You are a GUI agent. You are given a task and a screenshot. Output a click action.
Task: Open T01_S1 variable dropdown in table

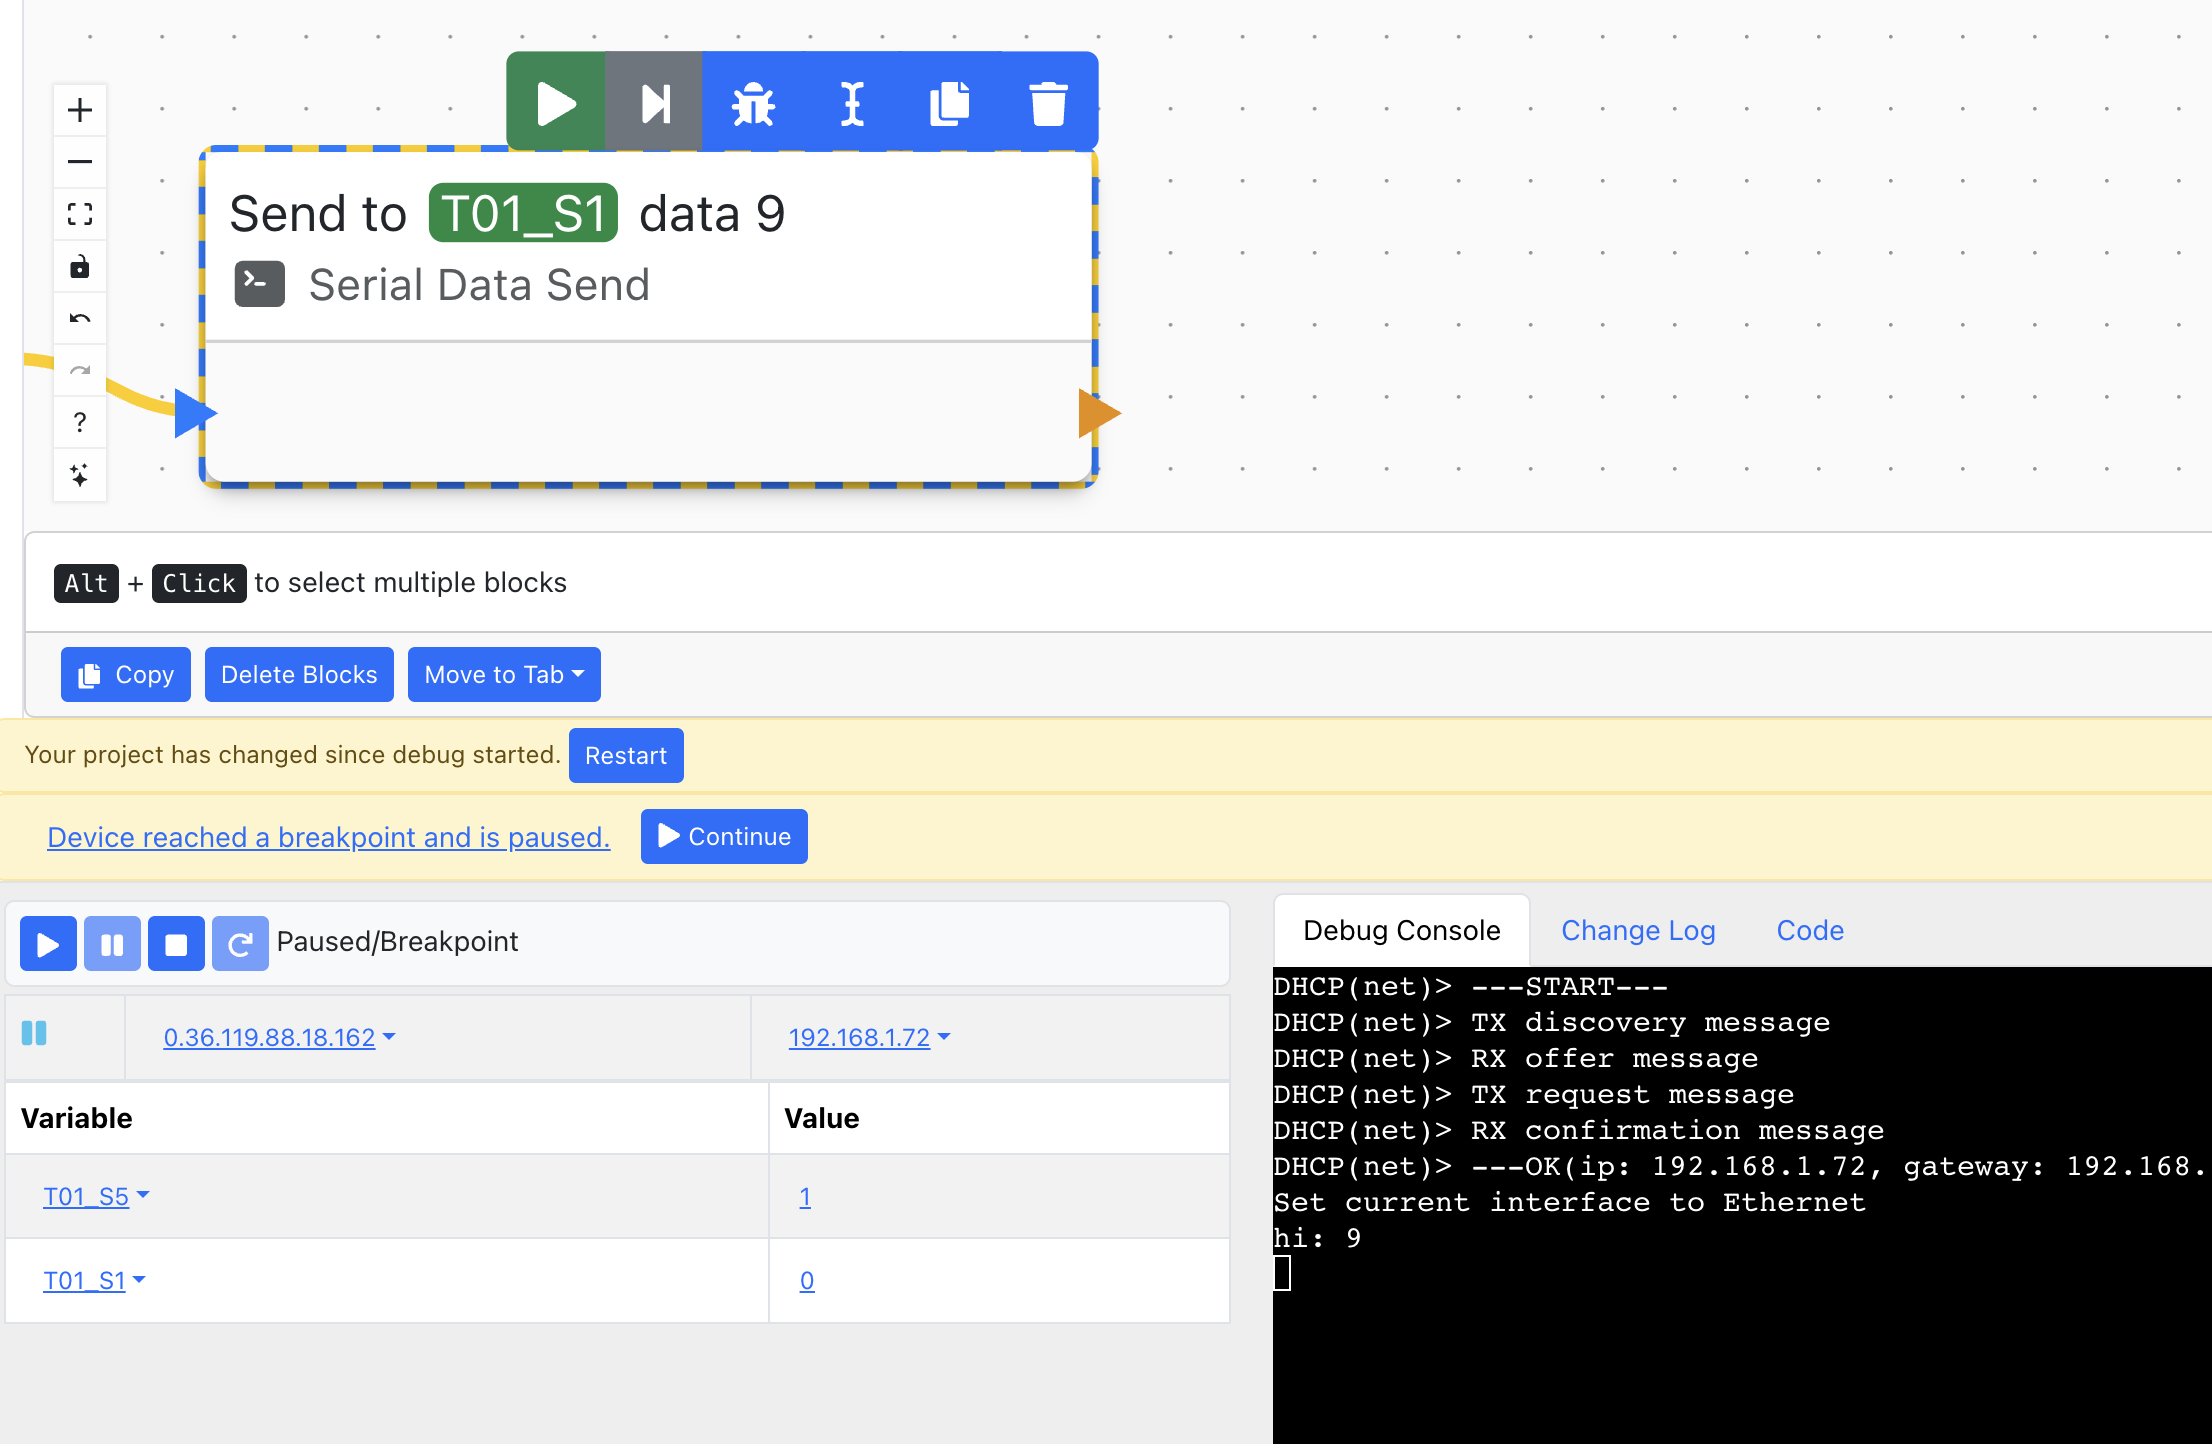pyautogui.click(x=94, y=1280)
